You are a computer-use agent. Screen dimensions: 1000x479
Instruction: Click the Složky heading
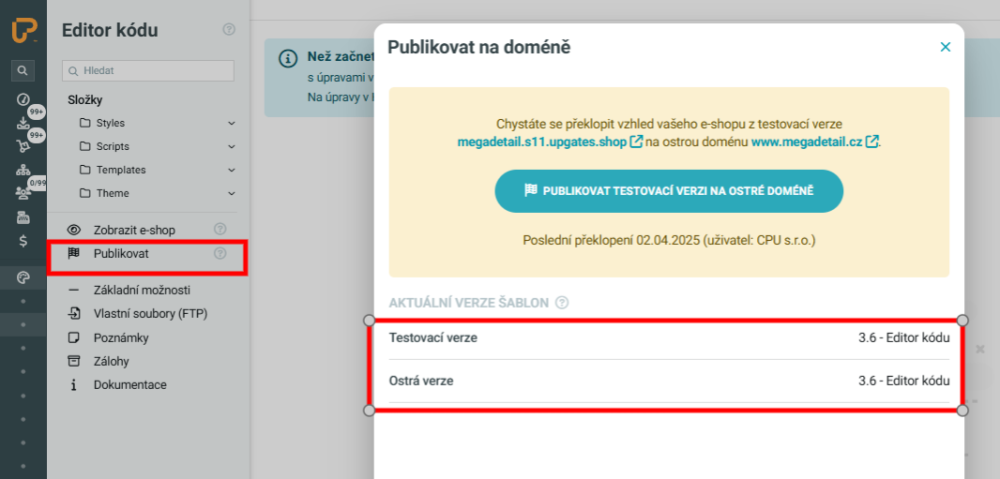coord(85,99)
